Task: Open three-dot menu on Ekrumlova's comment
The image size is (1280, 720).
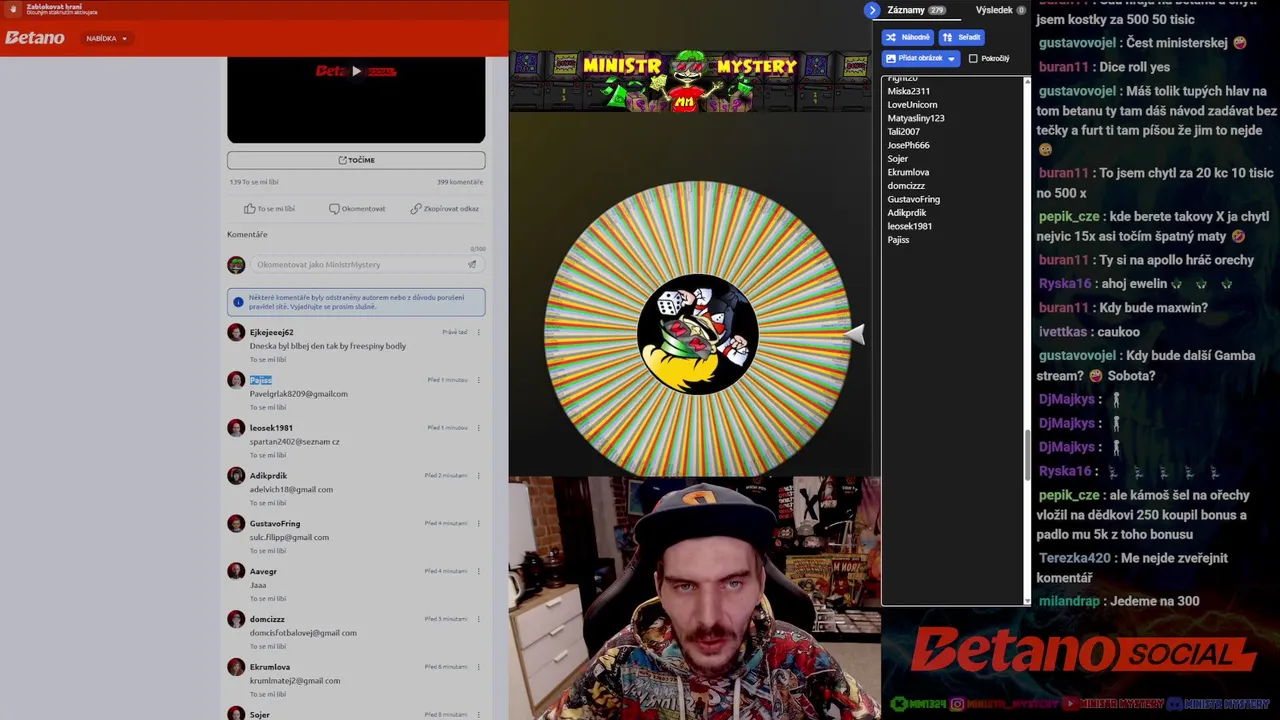Action: pyautogui.click(x=478, y=667)
